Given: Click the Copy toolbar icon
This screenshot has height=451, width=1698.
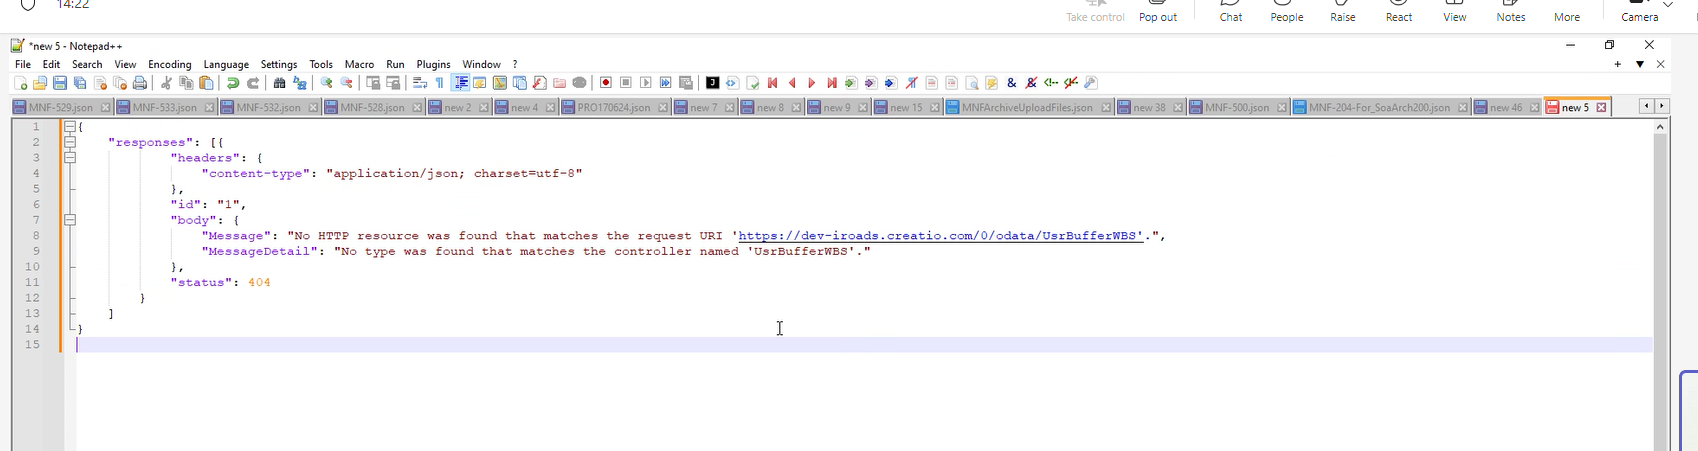Looking at the screenshot, I should (x=186, y=83).
